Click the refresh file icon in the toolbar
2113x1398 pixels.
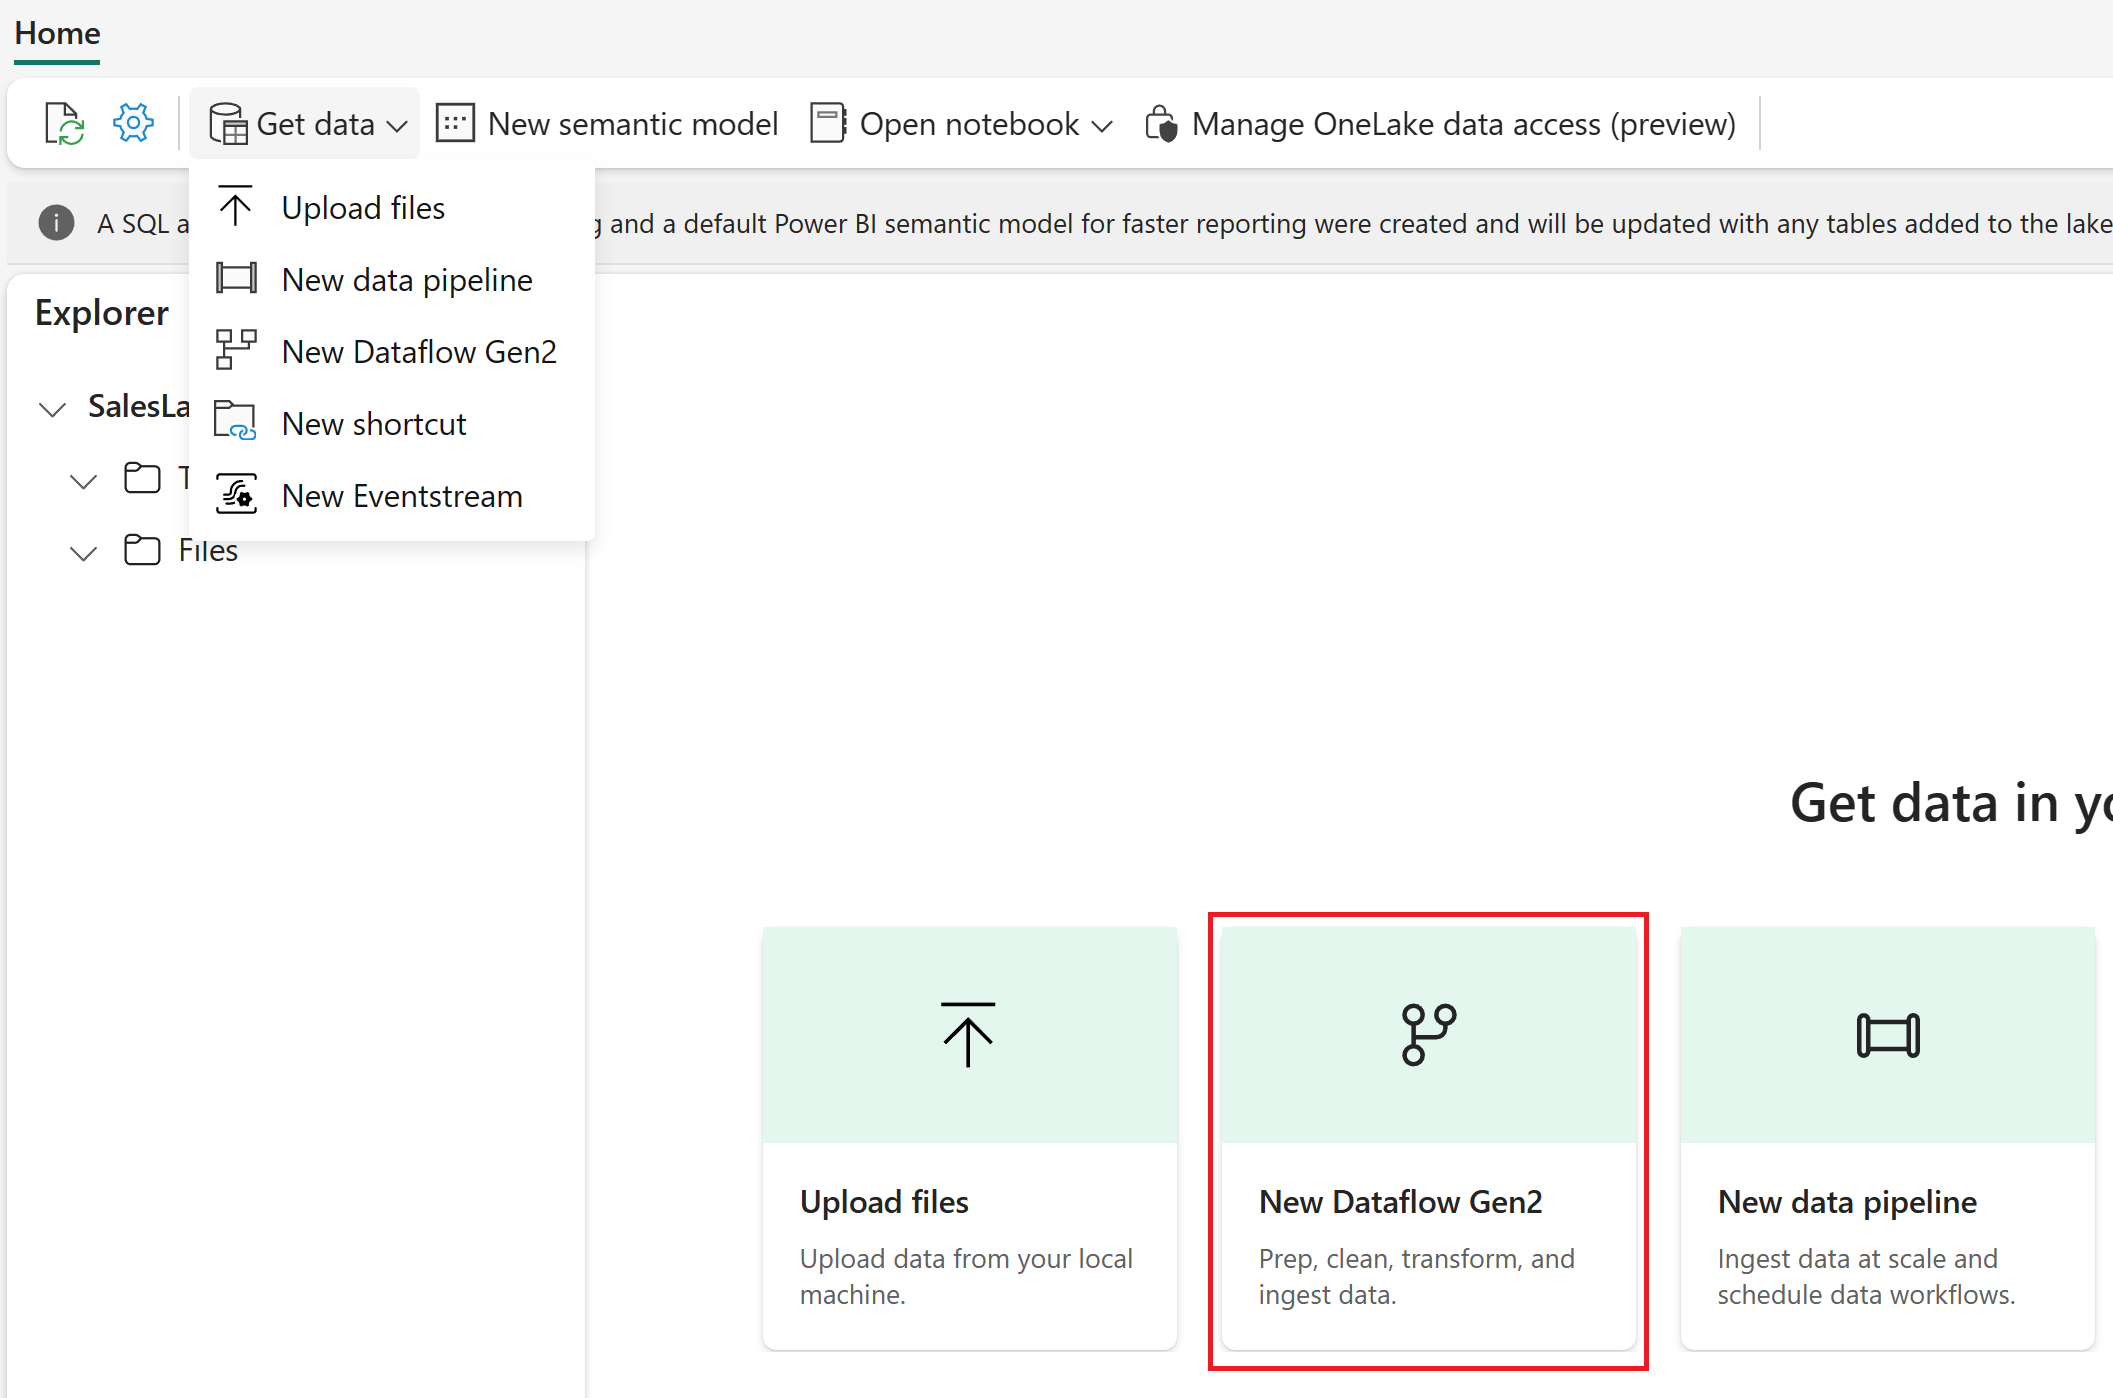coord(63,122)
